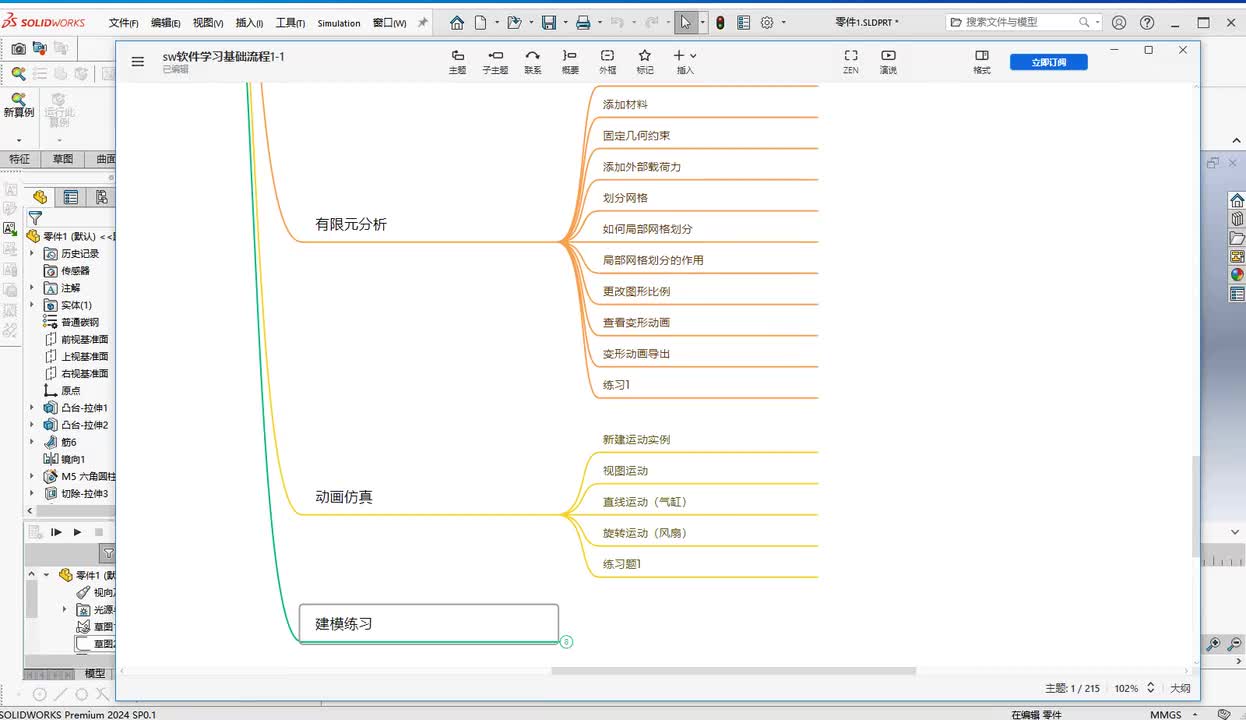Open SolidWorks Resources home task pane icon
This screenshot has height=720, width=1246.
tap(1237, 200)
